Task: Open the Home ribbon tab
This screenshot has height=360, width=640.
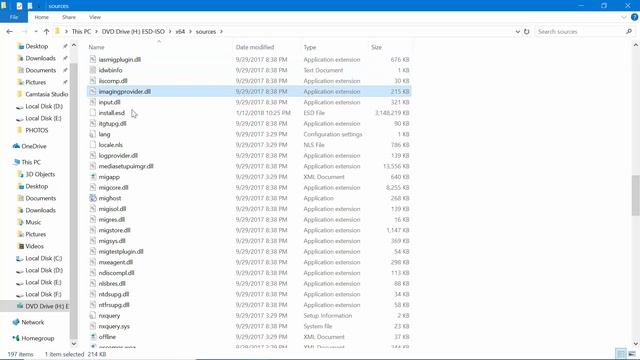Action: (42, 17)
